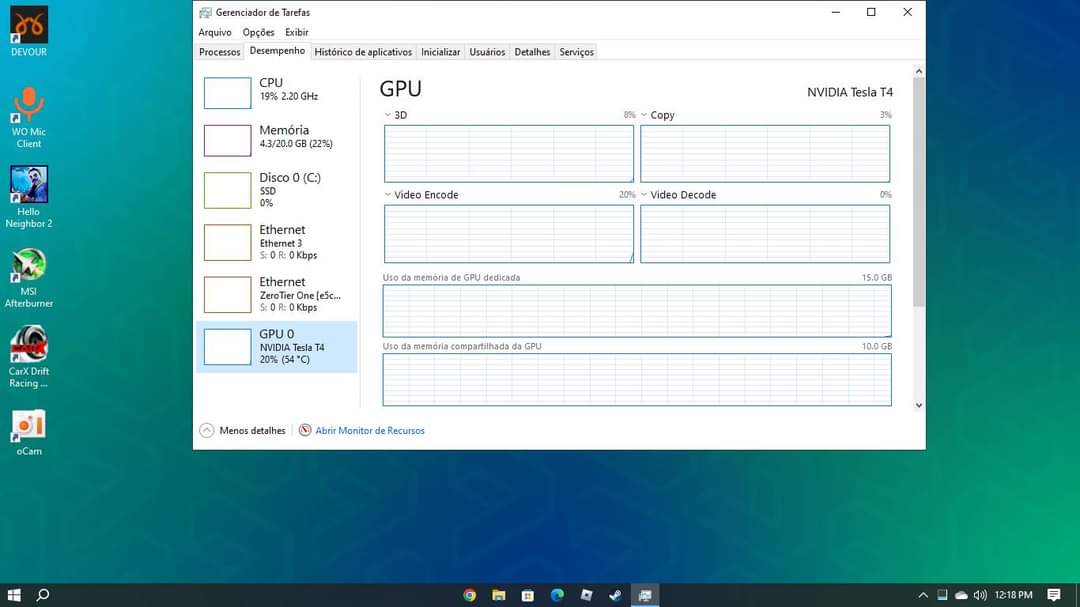The width and height of the screenshot is (1080, 607).
Task: Click Abrir Monitor de Recursos link
Action: [369, 431]
